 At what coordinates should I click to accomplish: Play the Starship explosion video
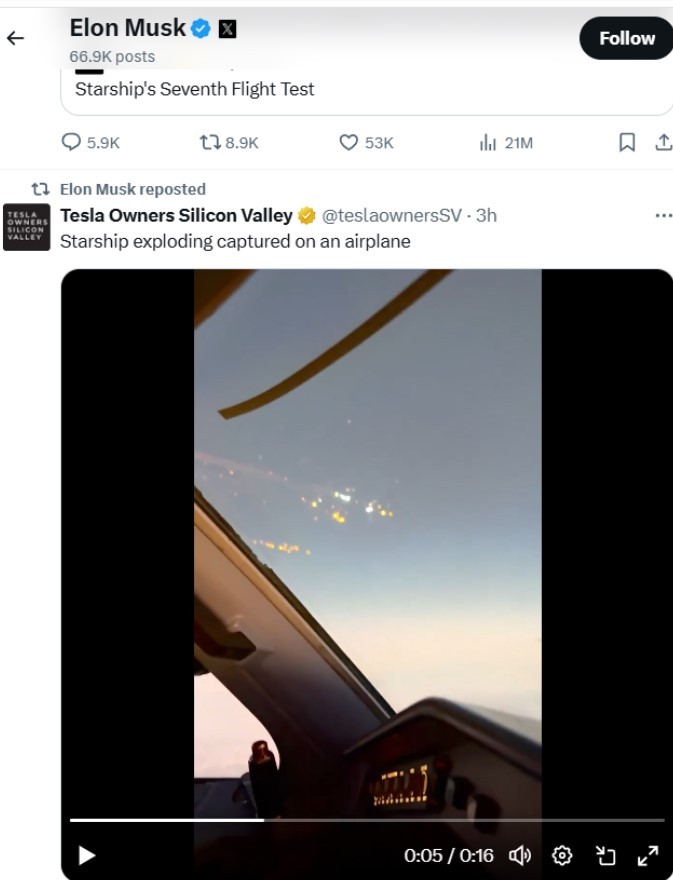point(87,855)
